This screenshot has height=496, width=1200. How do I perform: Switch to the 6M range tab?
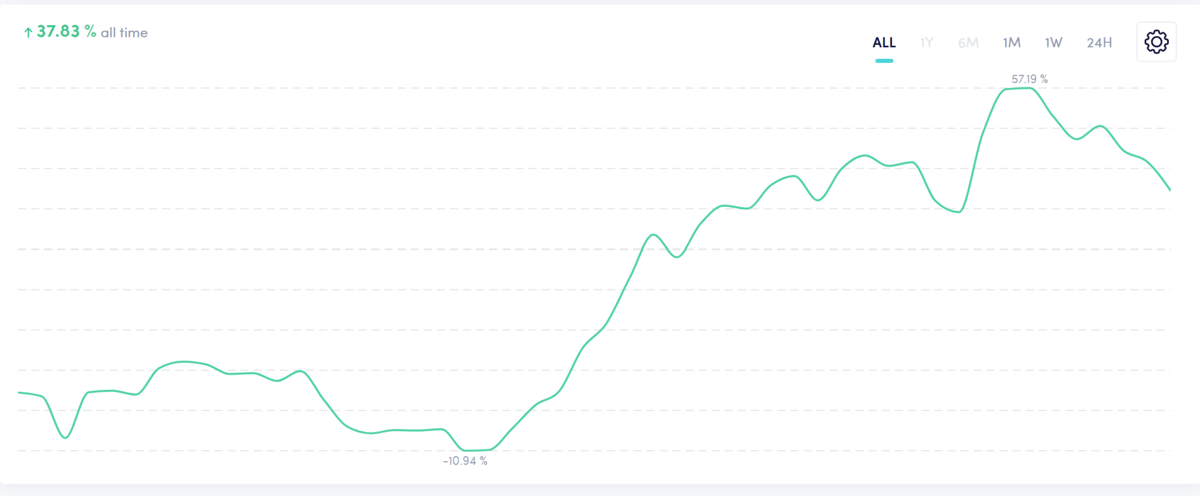(x=968, y=42)
